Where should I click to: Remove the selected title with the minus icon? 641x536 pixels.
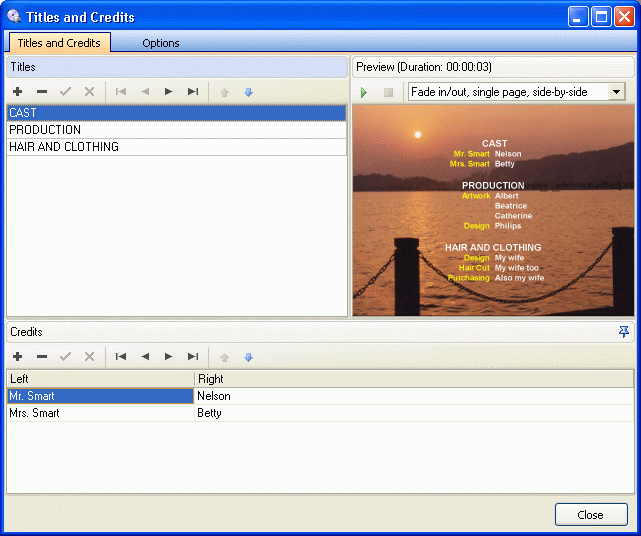[x=42, y=92]
